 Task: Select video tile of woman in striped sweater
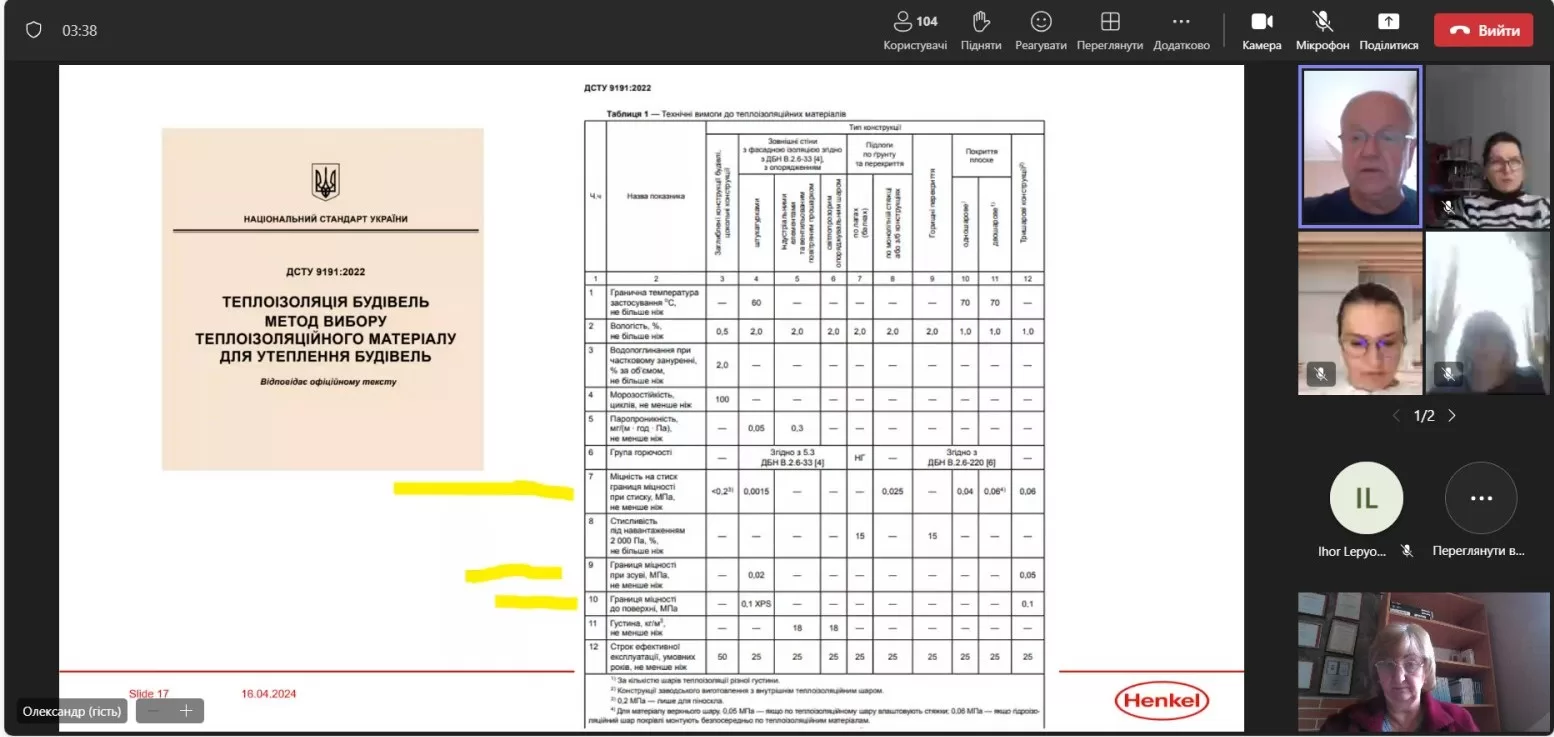coord(1488,147)
